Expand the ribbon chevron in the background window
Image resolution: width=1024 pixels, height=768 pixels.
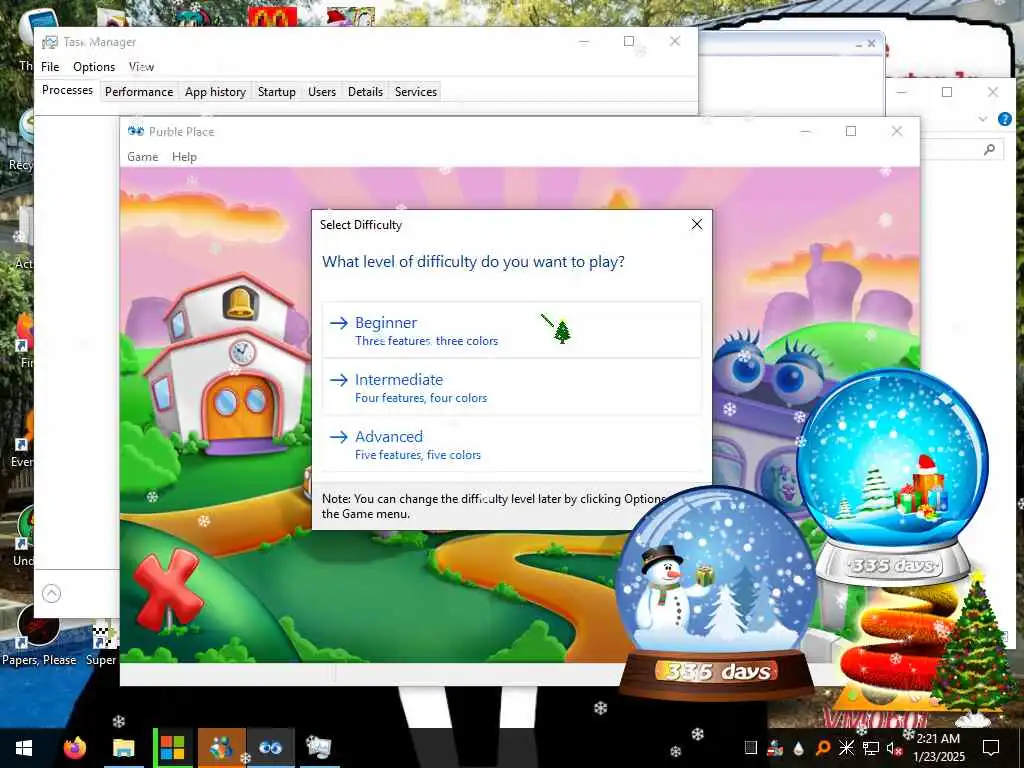coord(983,119)
